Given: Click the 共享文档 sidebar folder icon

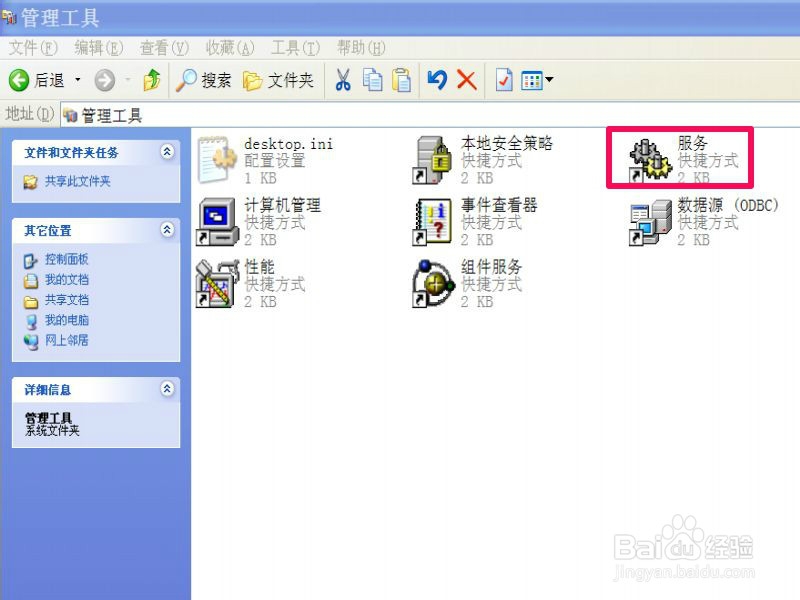Looking at the screenshot, I should (31, 302).
